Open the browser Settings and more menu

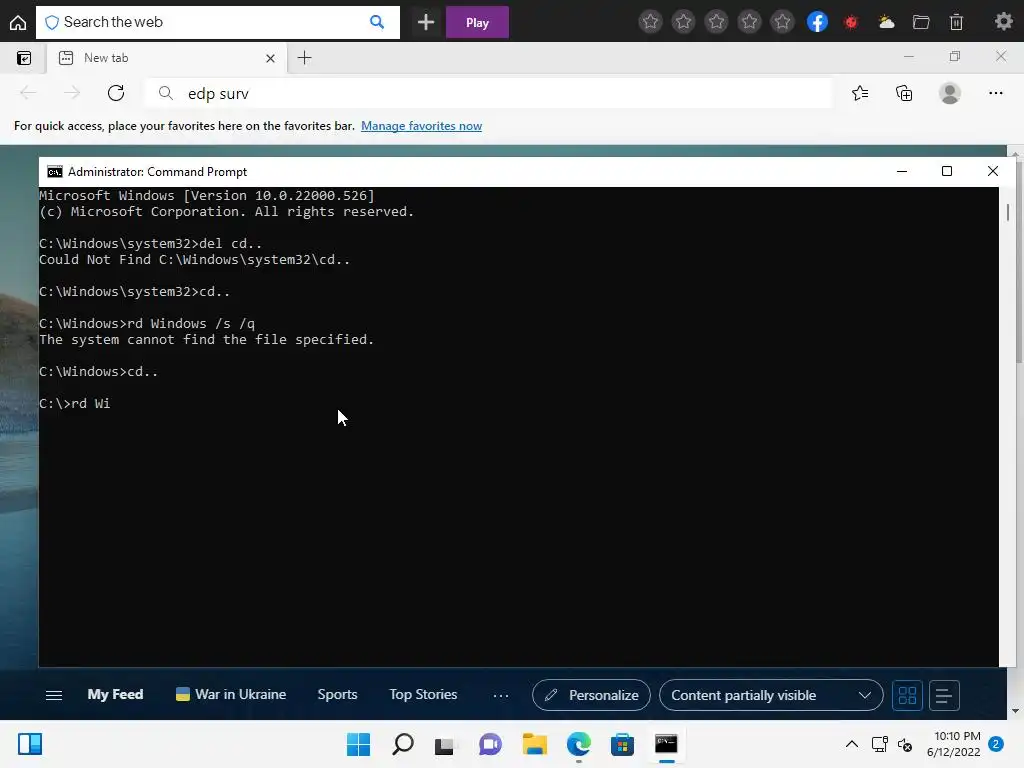pyautogui.click(x=995, y=93)
